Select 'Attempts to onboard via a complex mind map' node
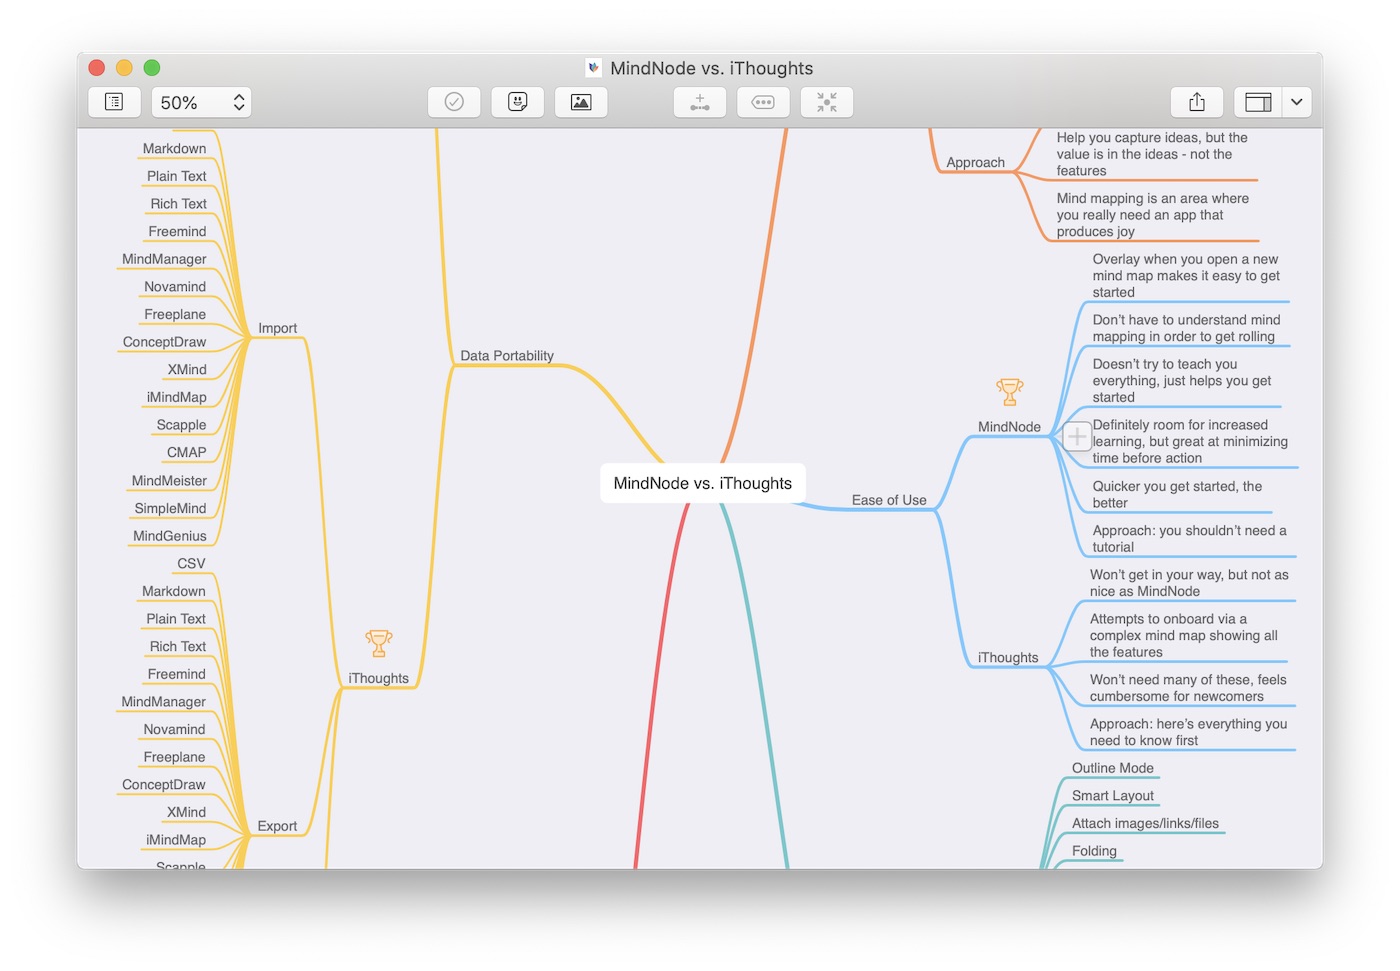The width and height of the screenshot is (1400, 971). 1184,636
